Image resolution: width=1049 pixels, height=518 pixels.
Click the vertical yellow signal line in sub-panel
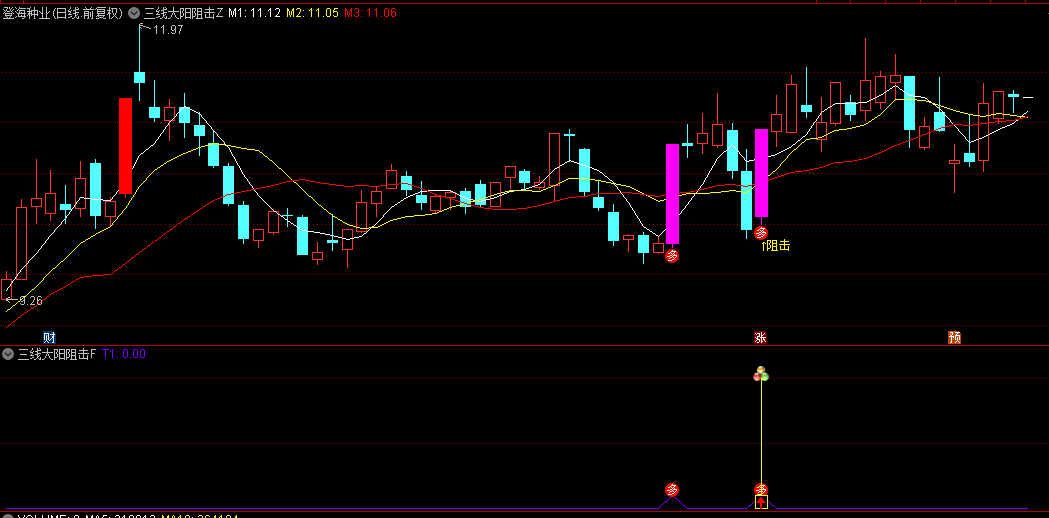(x=761, y=432)
